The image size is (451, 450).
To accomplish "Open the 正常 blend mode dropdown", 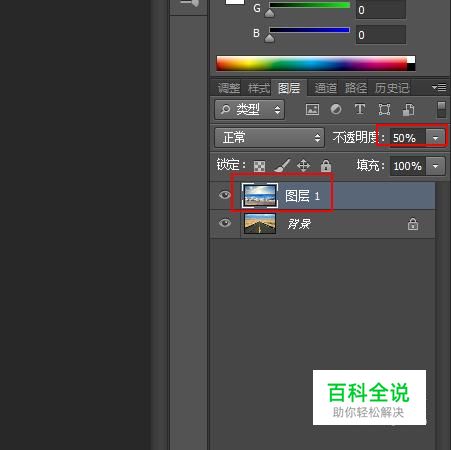I will tap(269, 137).
